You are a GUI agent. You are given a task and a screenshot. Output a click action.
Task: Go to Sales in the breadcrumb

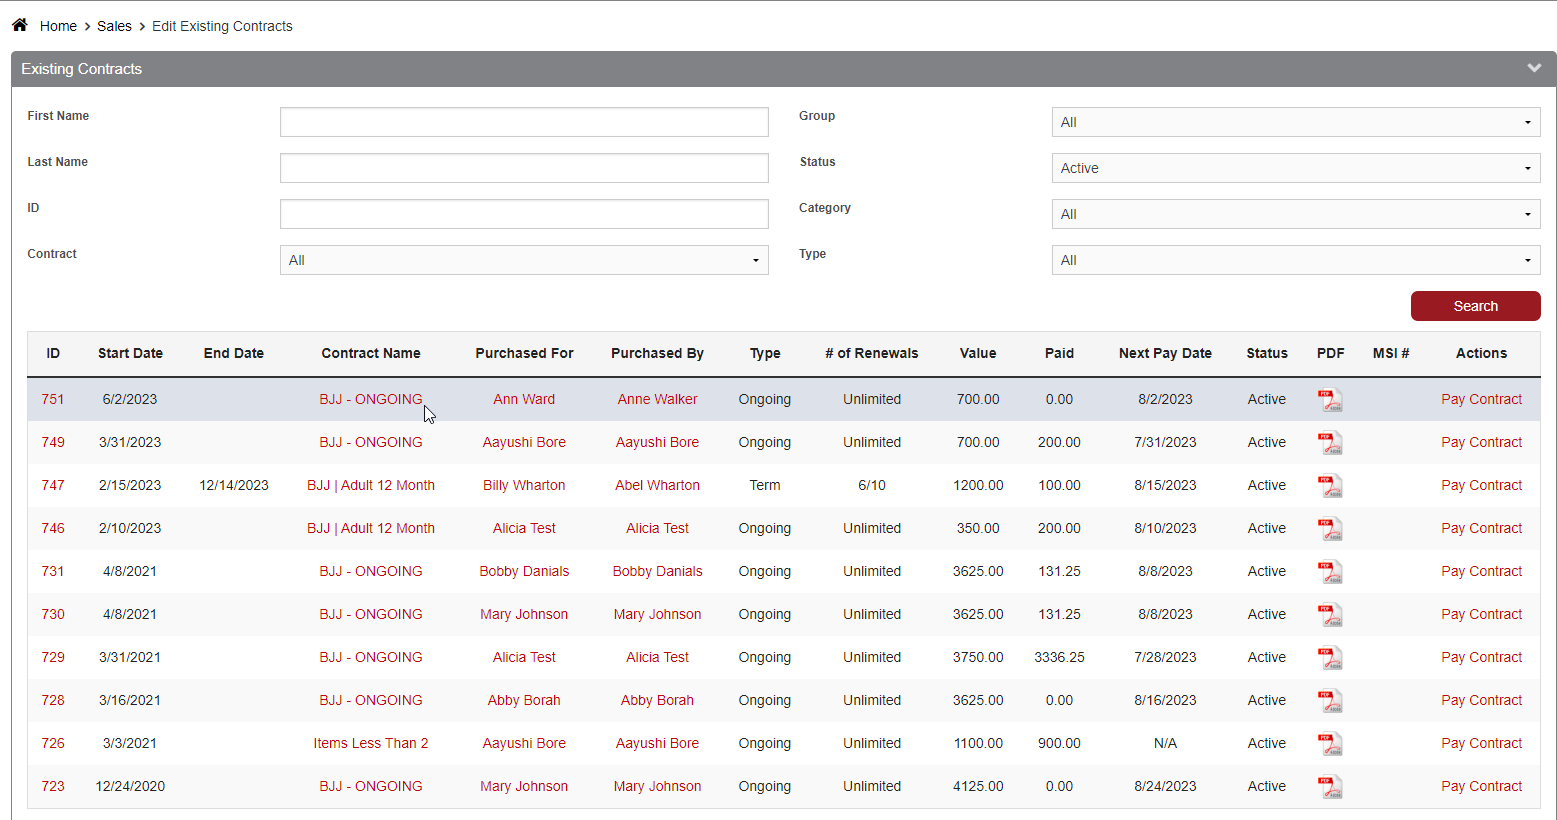pos(114,26)
